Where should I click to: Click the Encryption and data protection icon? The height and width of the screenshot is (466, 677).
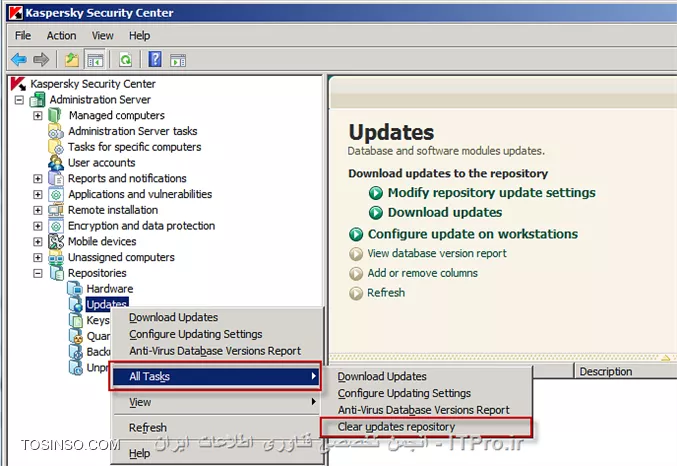click(x=56, y=226)
